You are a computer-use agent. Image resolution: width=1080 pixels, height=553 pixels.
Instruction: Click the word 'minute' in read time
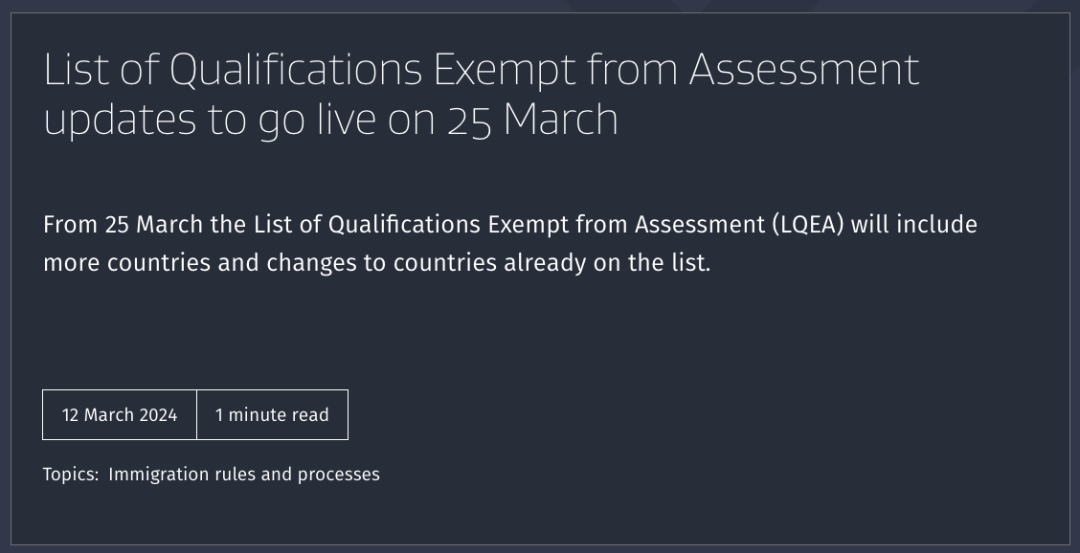258,415
